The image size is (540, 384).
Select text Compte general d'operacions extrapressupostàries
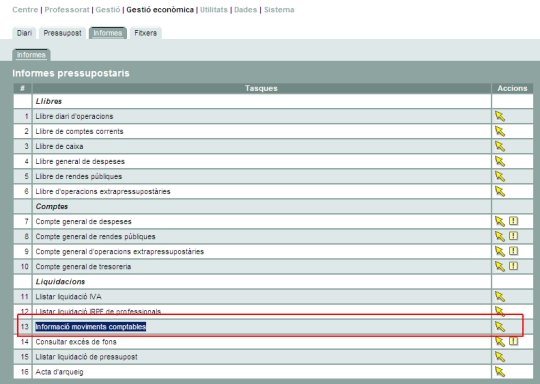[x=120, y=252]
